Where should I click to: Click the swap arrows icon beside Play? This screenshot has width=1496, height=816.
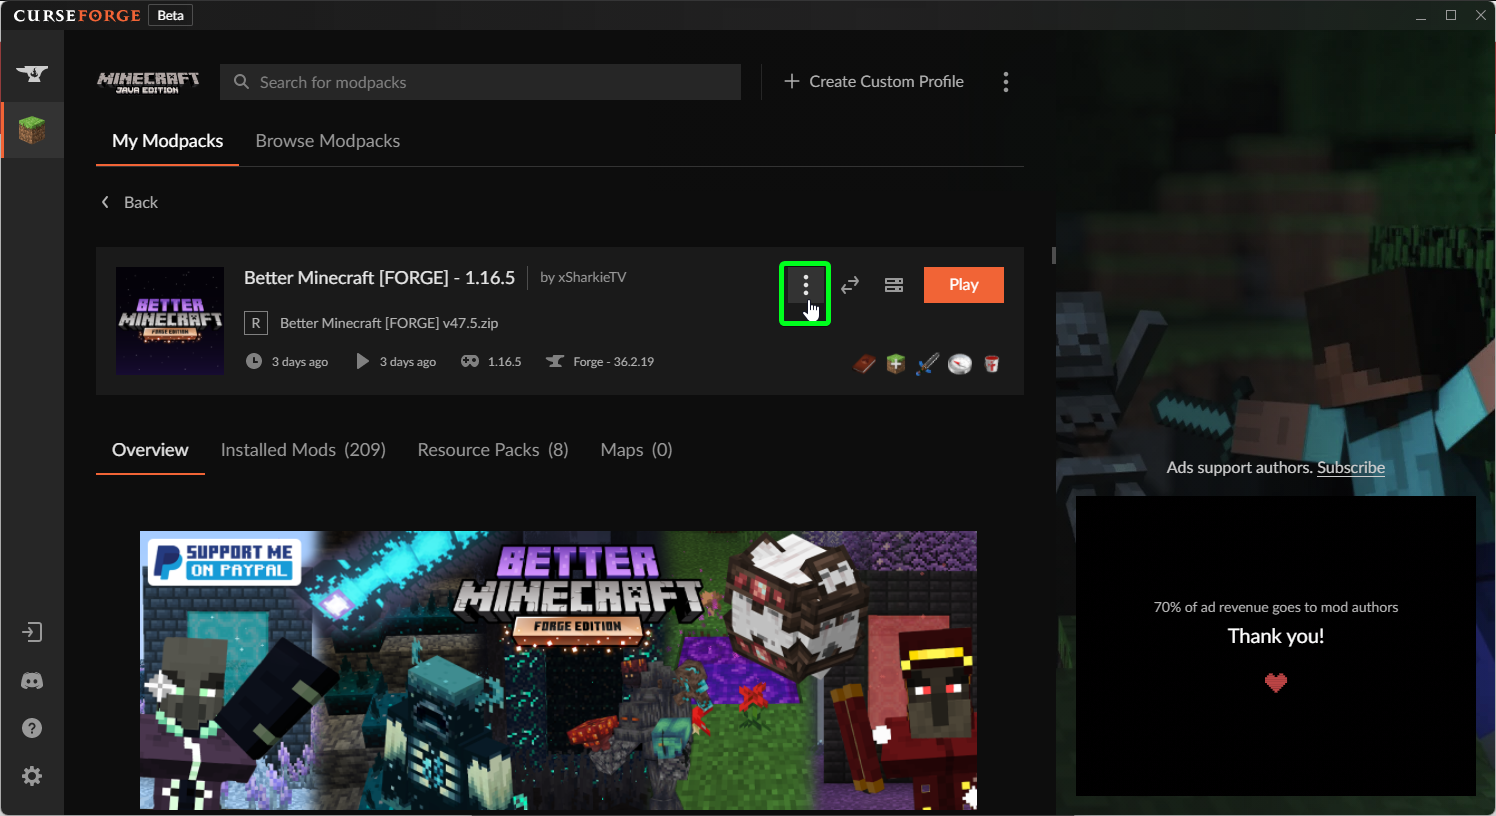click(850, 285)
